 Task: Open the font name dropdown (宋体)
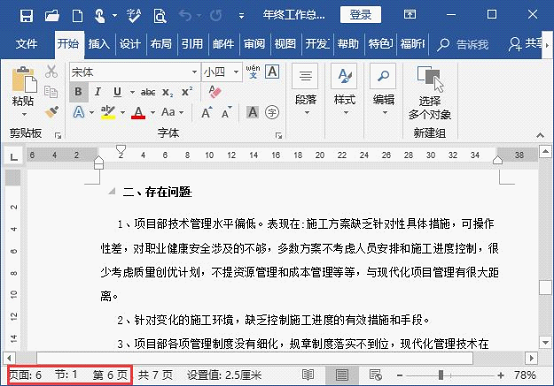[x=194, y=72]
